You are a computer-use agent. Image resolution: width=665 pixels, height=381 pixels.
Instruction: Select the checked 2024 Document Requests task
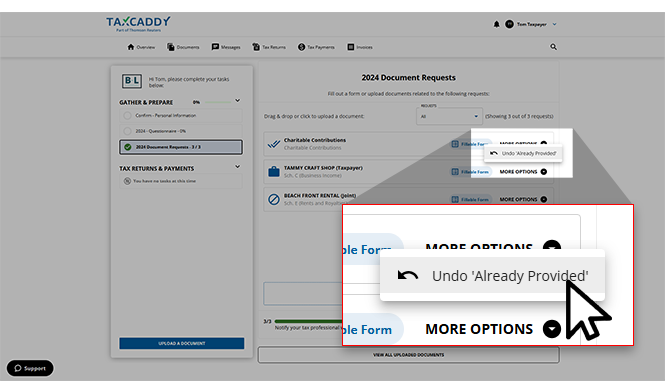(x=181, y=147)
